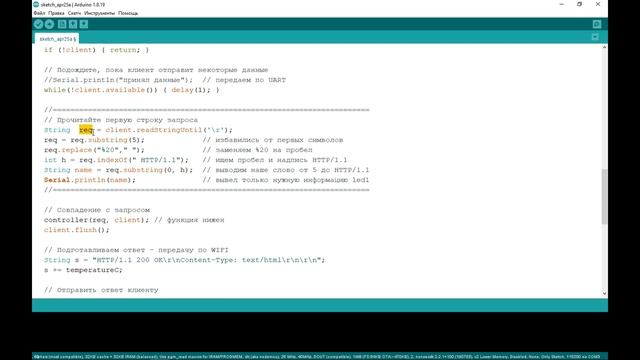Click the 'if (!client) { return; }' line
640x360 pixels.
click(97, 50)
